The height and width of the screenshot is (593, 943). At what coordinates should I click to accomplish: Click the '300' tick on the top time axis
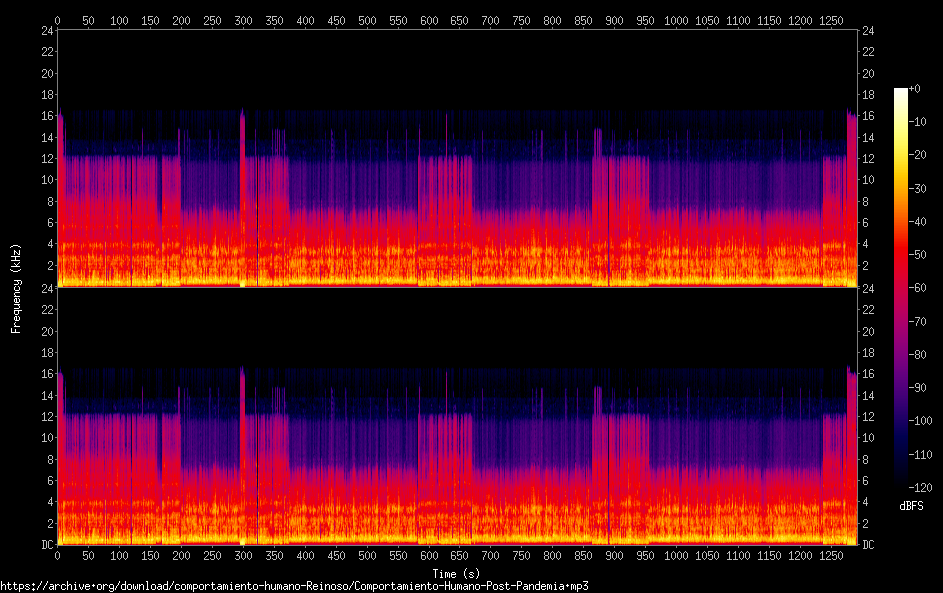click(x=243, y=20)
